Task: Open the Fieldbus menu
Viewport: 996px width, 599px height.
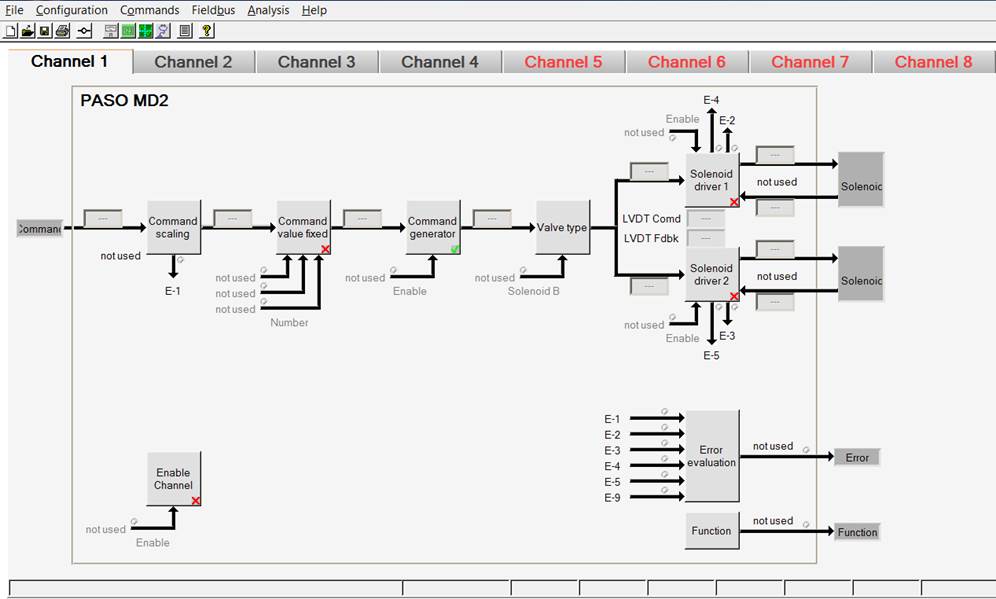Action: (x=213, y=10)
